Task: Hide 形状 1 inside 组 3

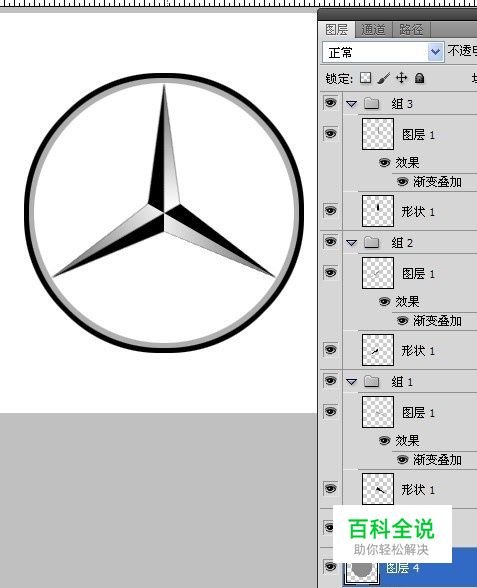Action: click(x=330, y=211)
